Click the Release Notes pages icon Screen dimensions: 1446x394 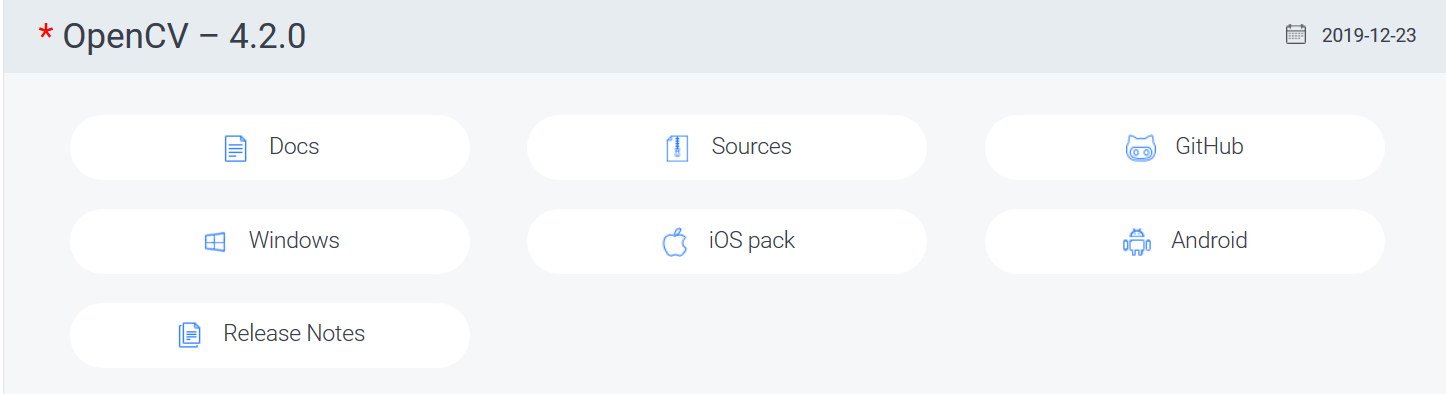tap(189, 335)
